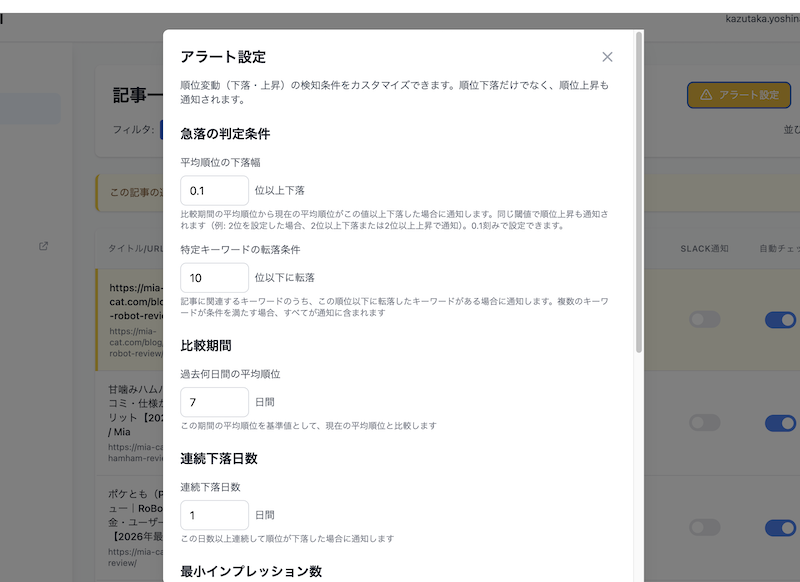Disable 自動チェック for the first article
This screenshot has width=800, height=582.
coord(780,319)
